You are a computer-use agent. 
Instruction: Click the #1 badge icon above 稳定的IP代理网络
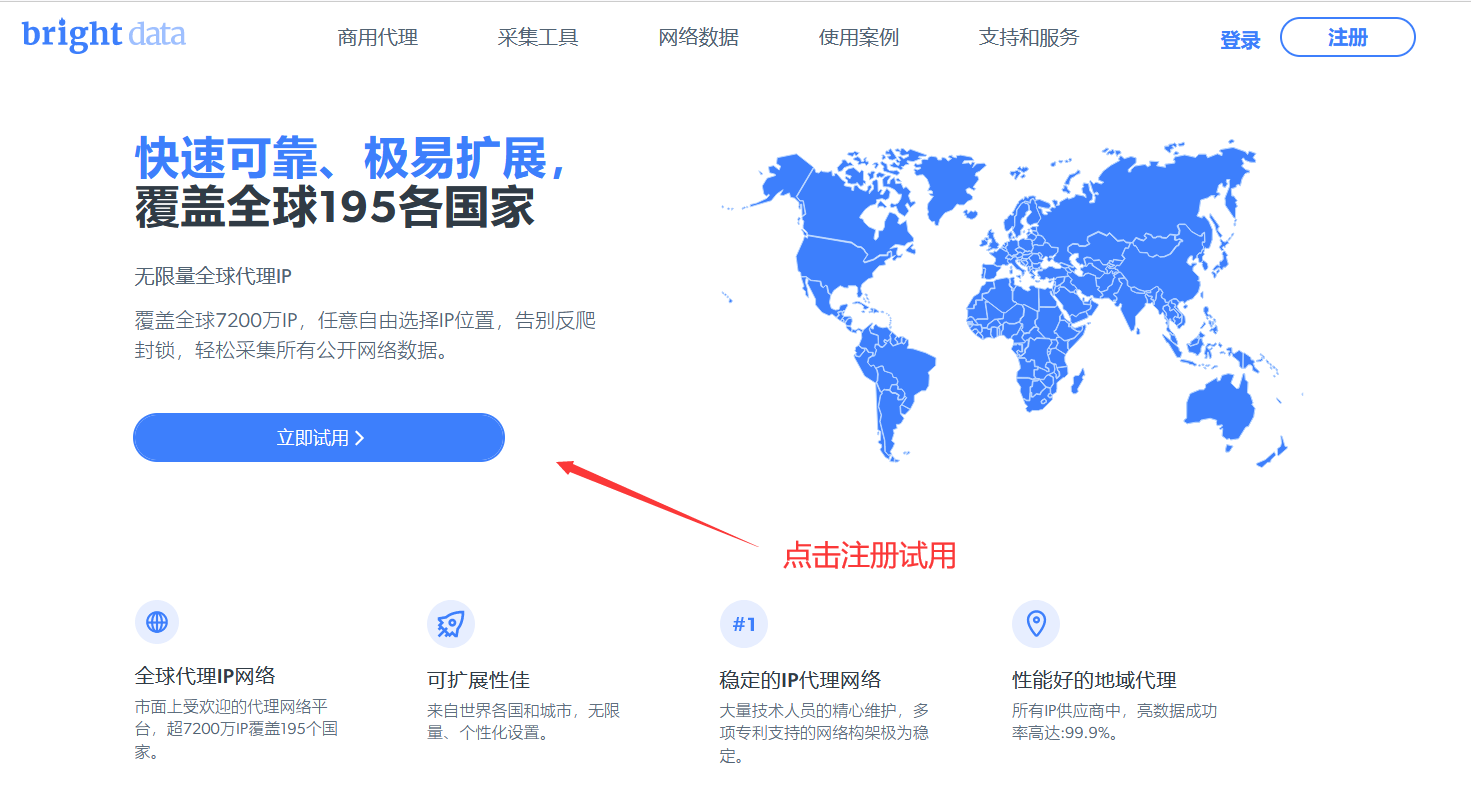[743, 622]
